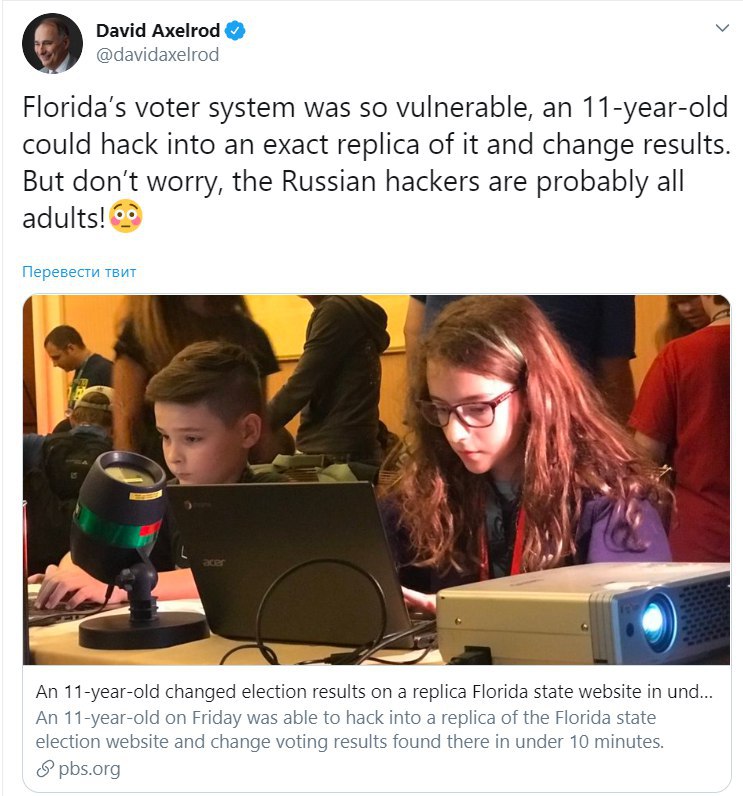The width and height of the screenshot is (743, 796).
Task: Open the tweet options chevron menu
Action: pyautogui.click(x=722, y=28)
